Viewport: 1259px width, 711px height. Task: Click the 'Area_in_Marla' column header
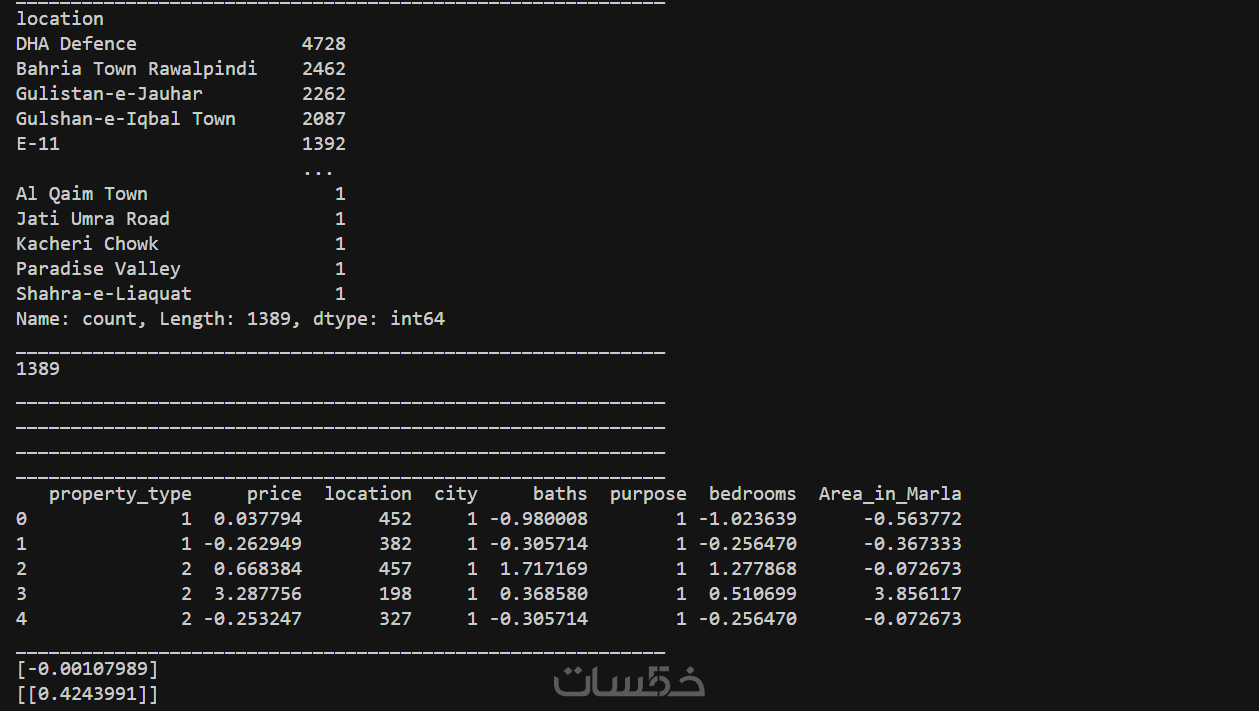[x=890, y=494]
